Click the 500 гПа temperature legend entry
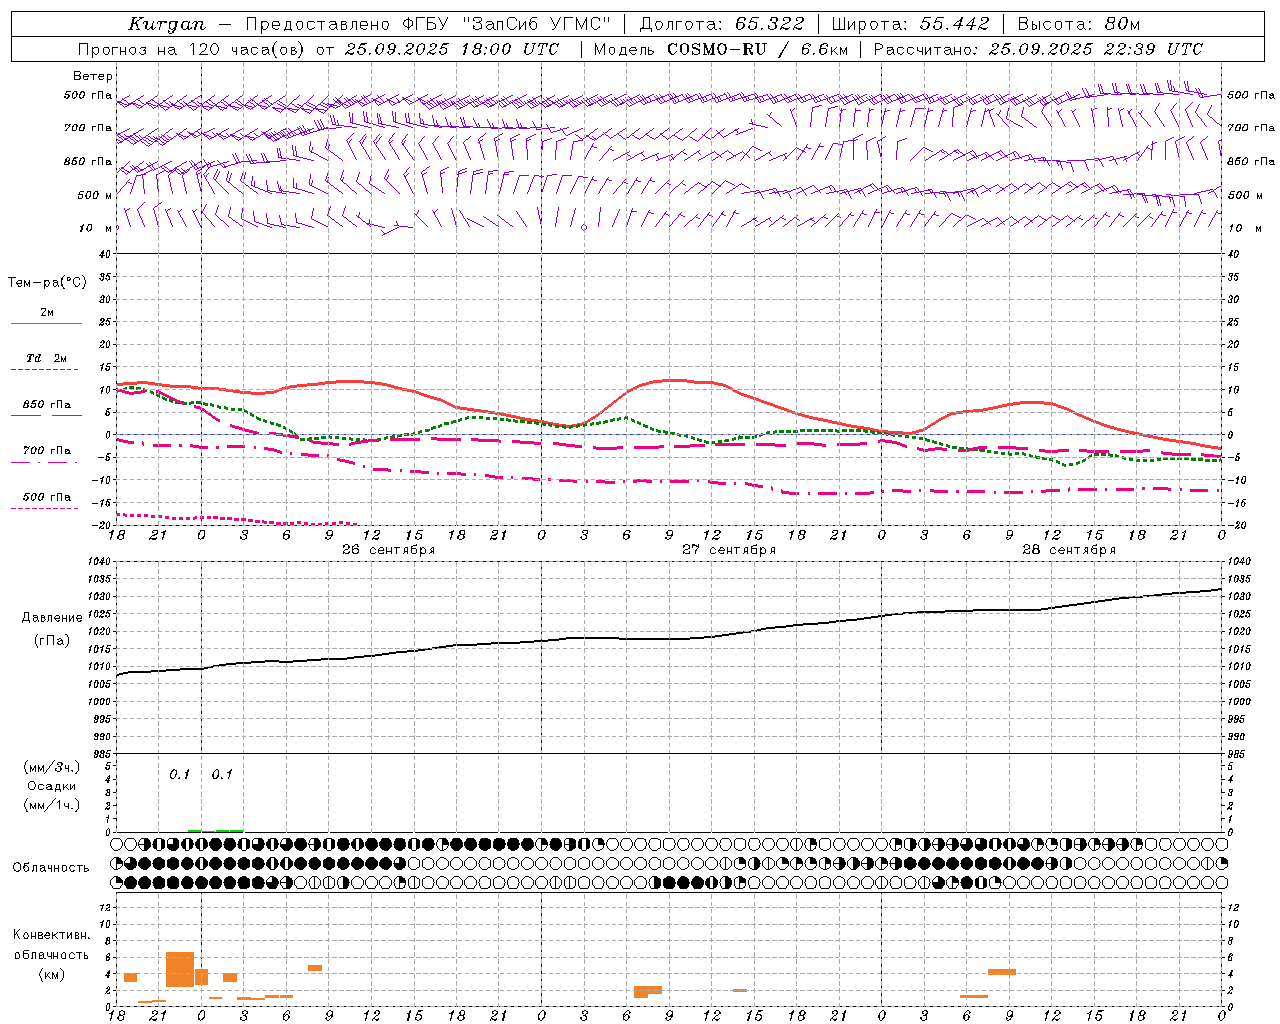Image resolution: width=1280 pixels, height=1024 pixels. tap(46, 501)
